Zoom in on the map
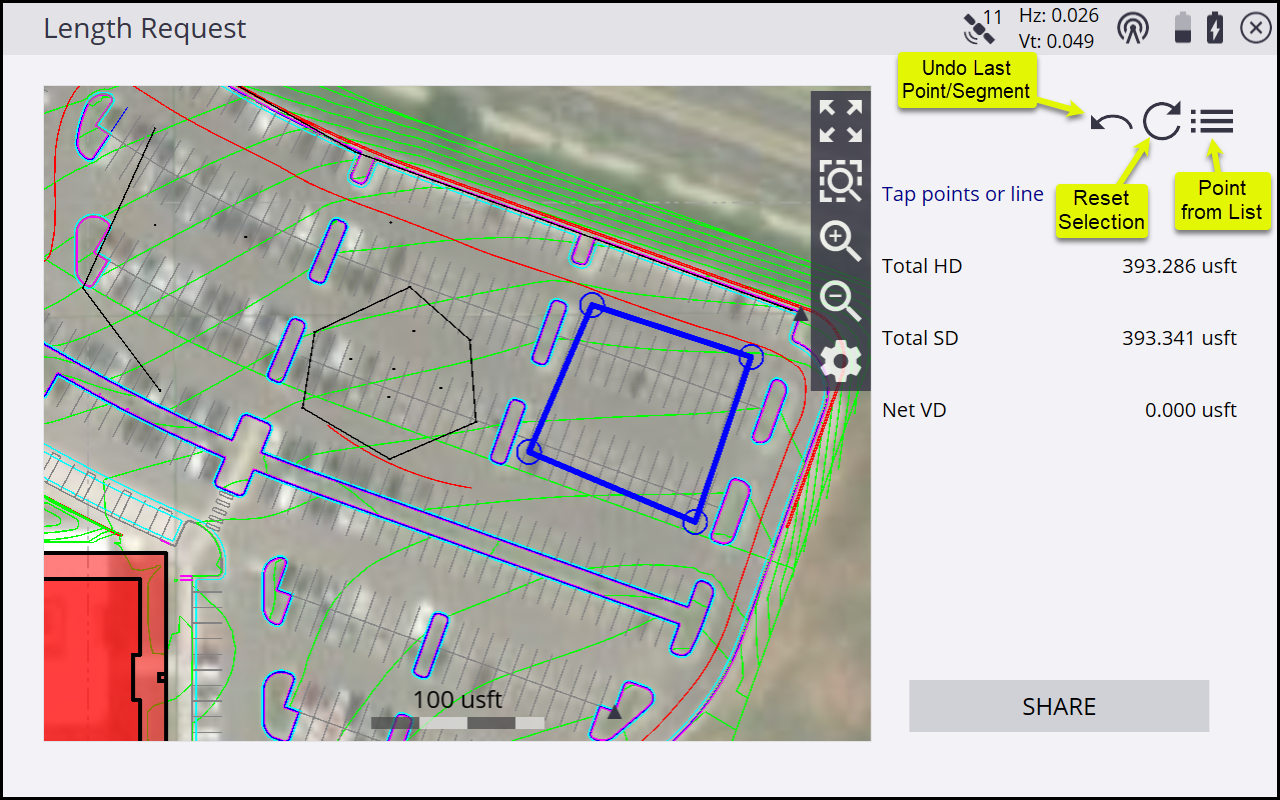 tap(840, 241)
